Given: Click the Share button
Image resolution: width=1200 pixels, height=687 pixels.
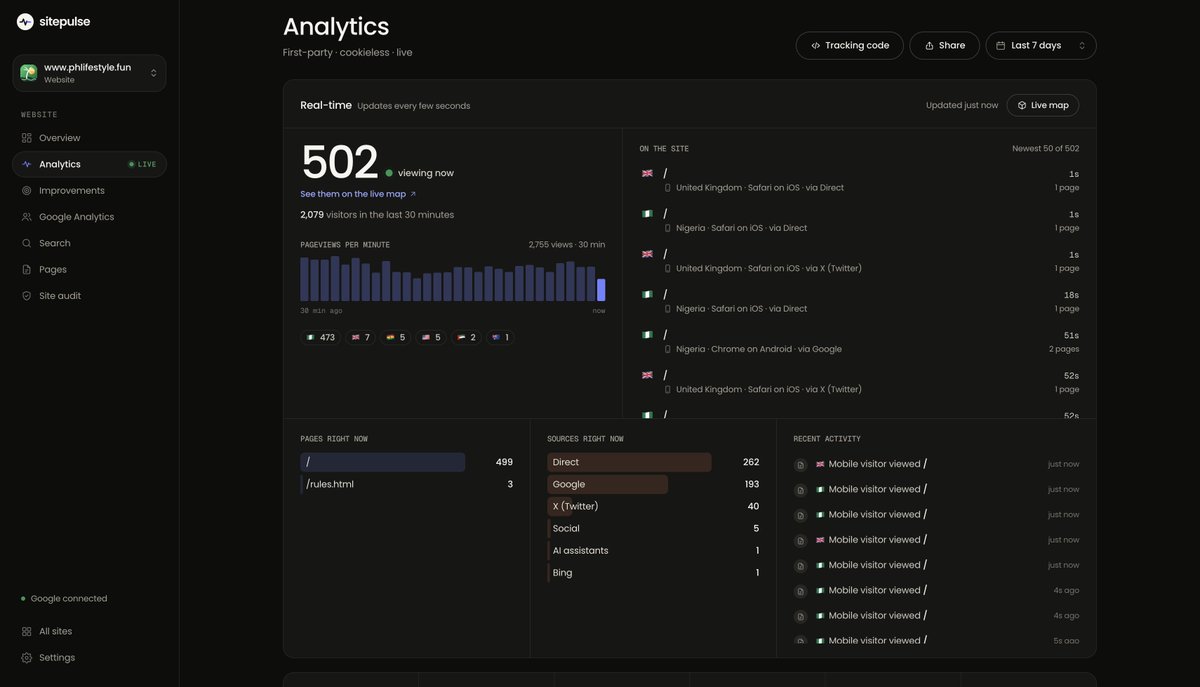Looking at the screenshot, I should click(x=944, y=46).
